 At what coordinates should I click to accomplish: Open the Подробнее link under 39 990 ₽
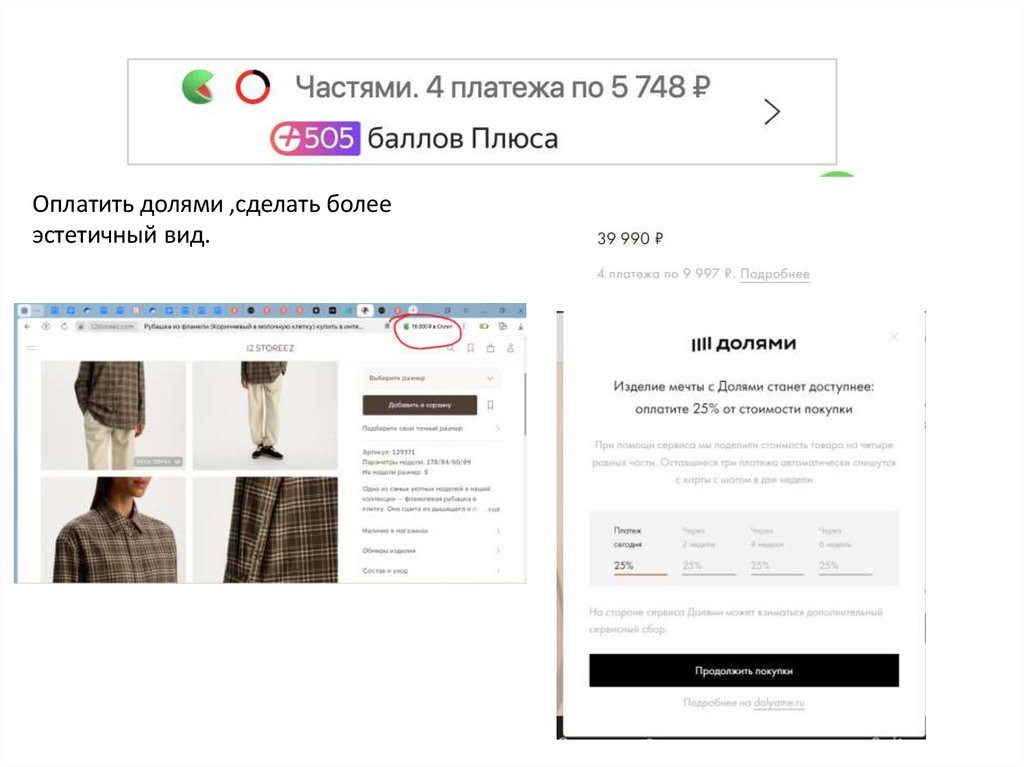click(x=775, y=274)
